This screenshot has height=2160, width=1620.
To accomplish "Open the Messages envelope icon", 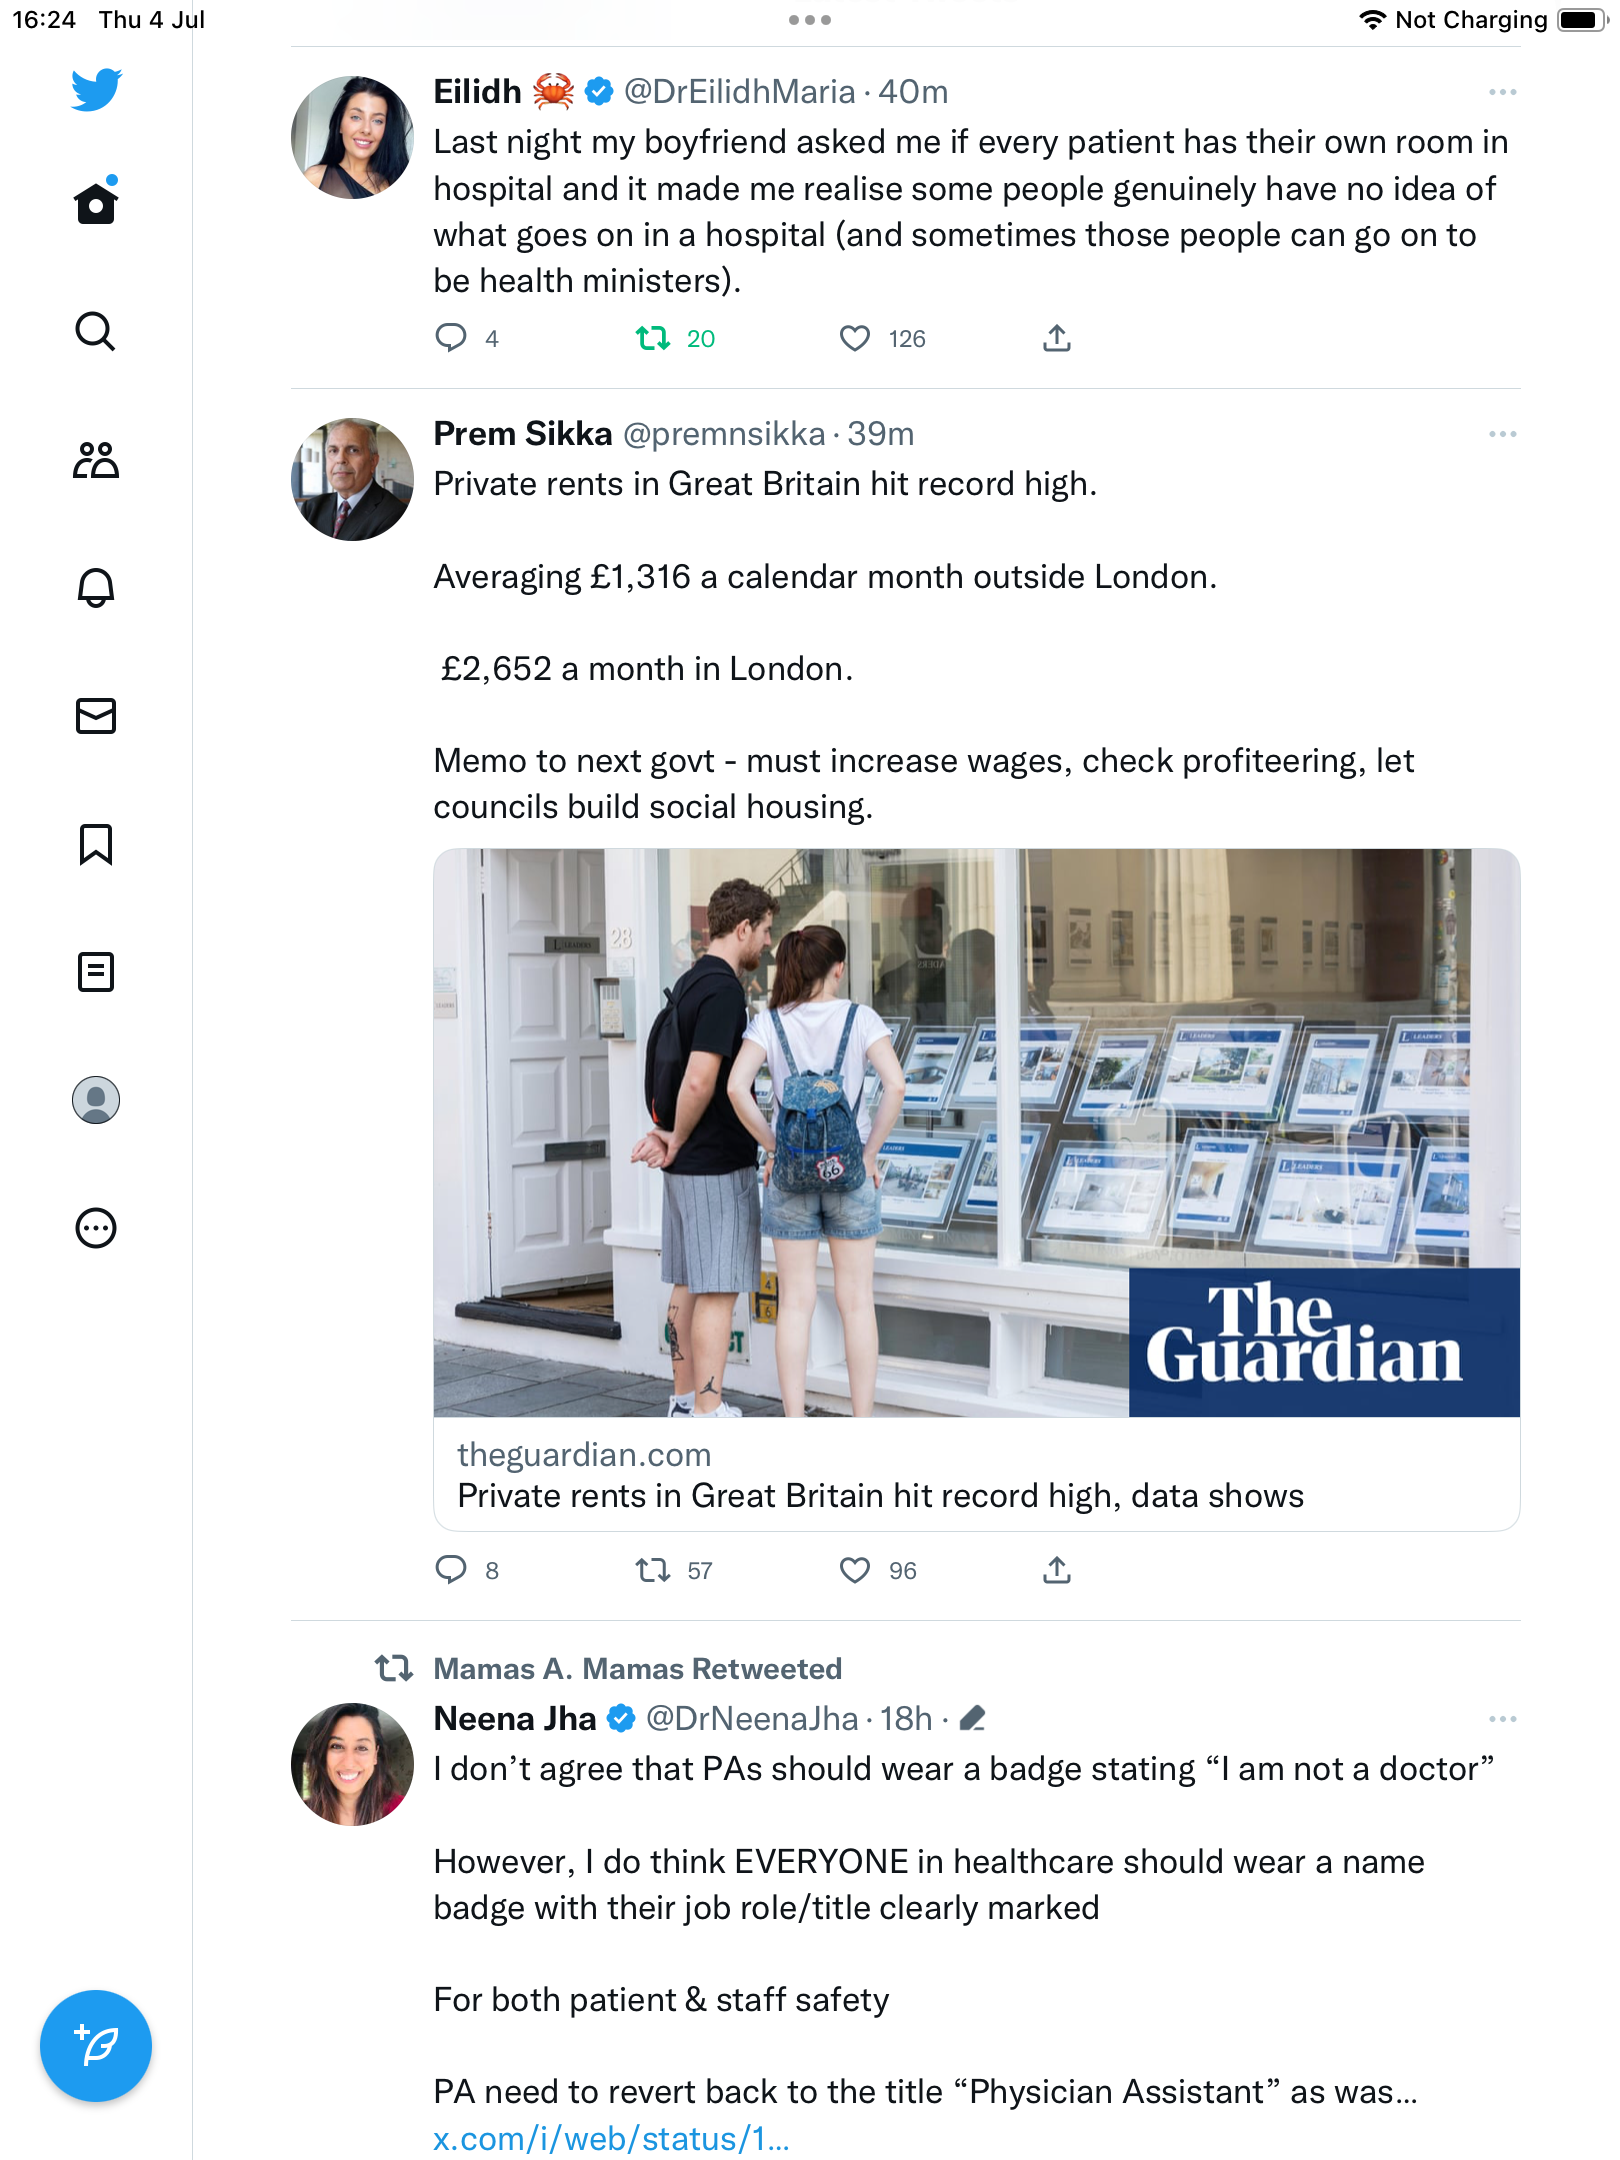I will point(96,716).
